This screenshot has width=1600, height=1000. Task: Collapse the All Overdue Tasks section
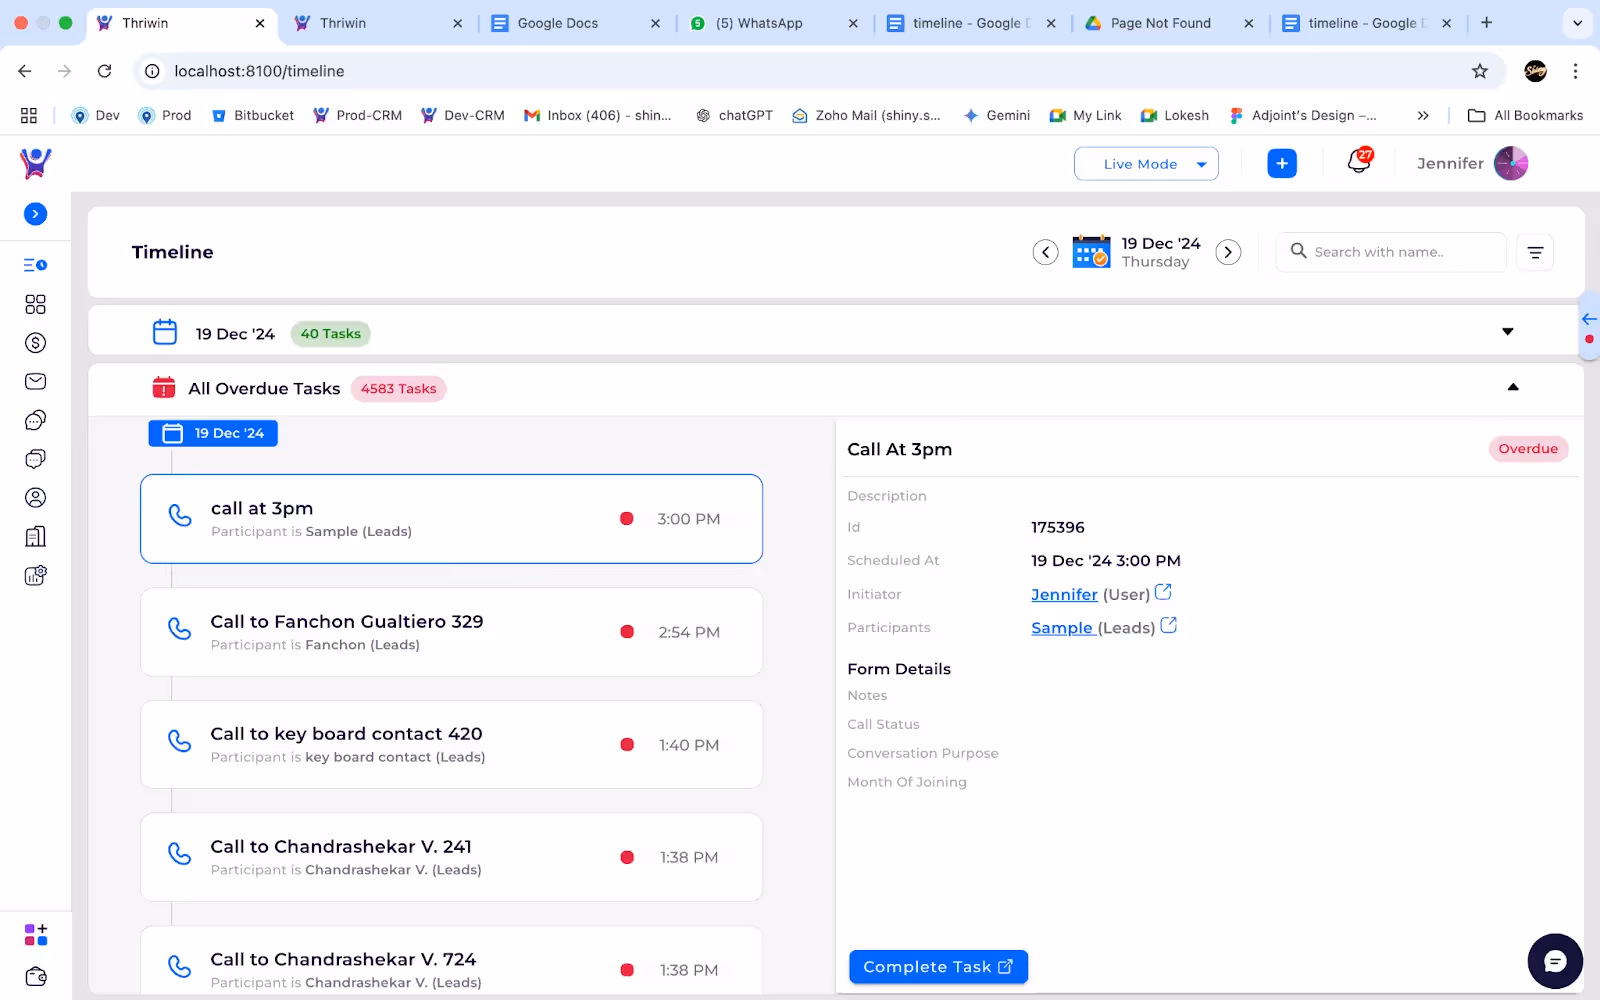tap(1512, 388)
